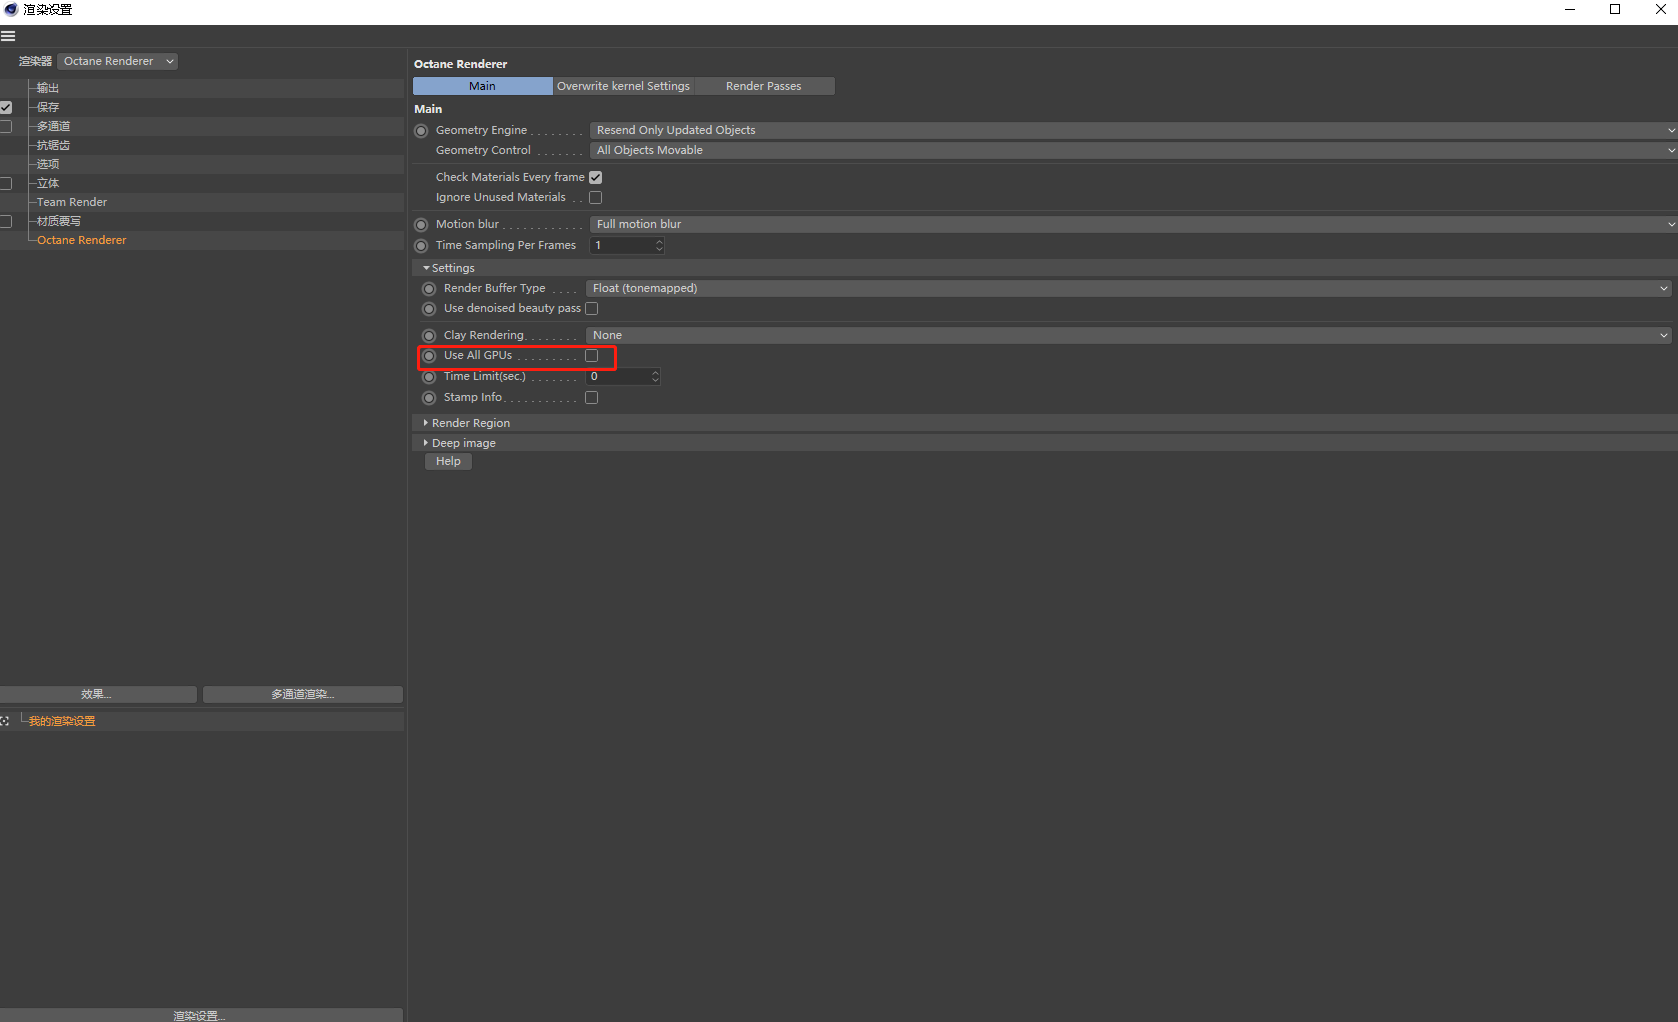Viewport: 1678px width, 1022px height.
Task: Click the animation dot beside Clay Rendering
Action: click(x=429, y=336)
